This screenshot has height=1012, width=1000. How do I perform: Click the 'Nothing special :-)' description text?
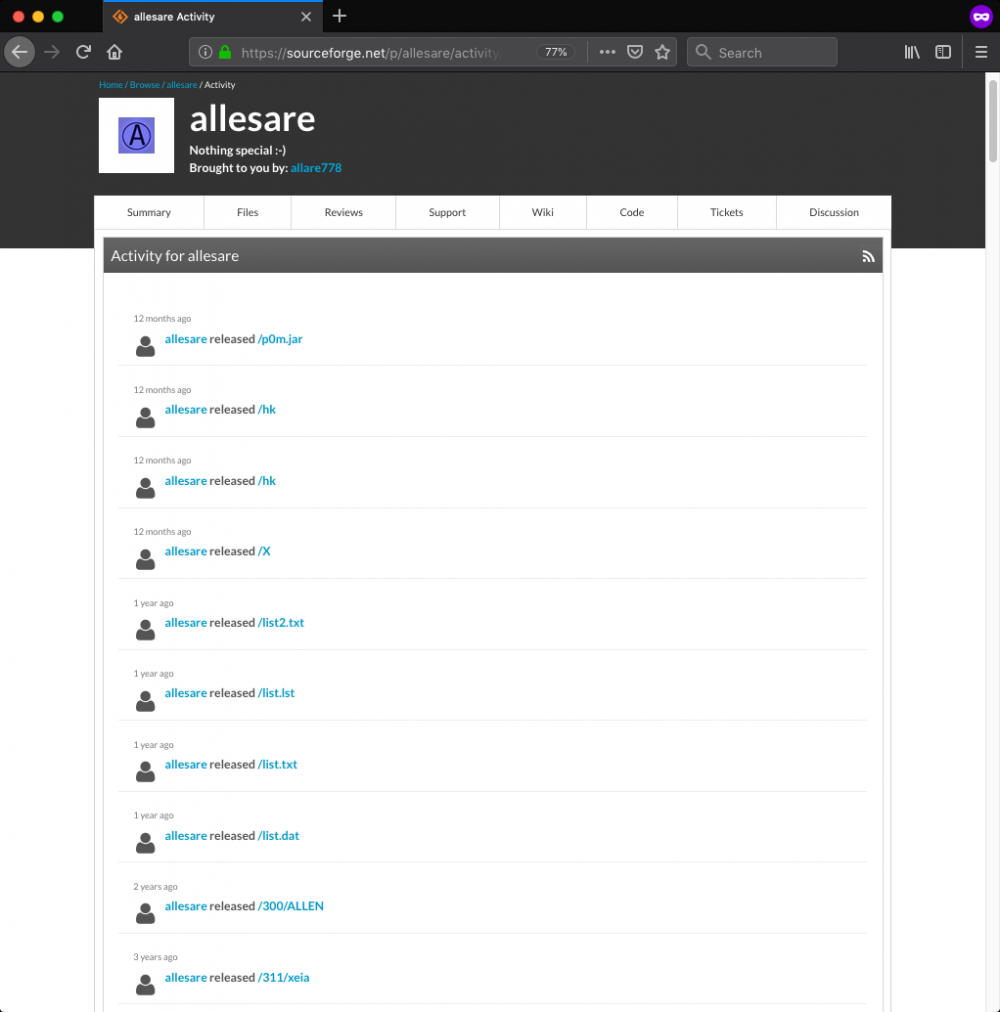(238, 150)
